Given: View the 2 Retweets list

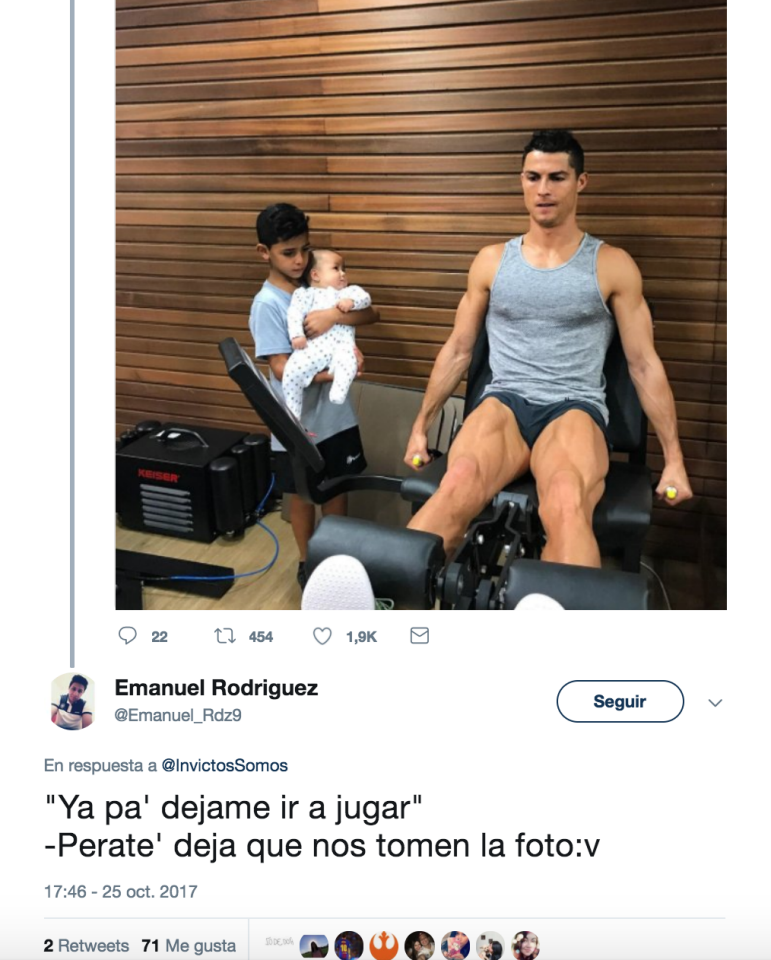Looking at the screenshot, I should [86, 945].
